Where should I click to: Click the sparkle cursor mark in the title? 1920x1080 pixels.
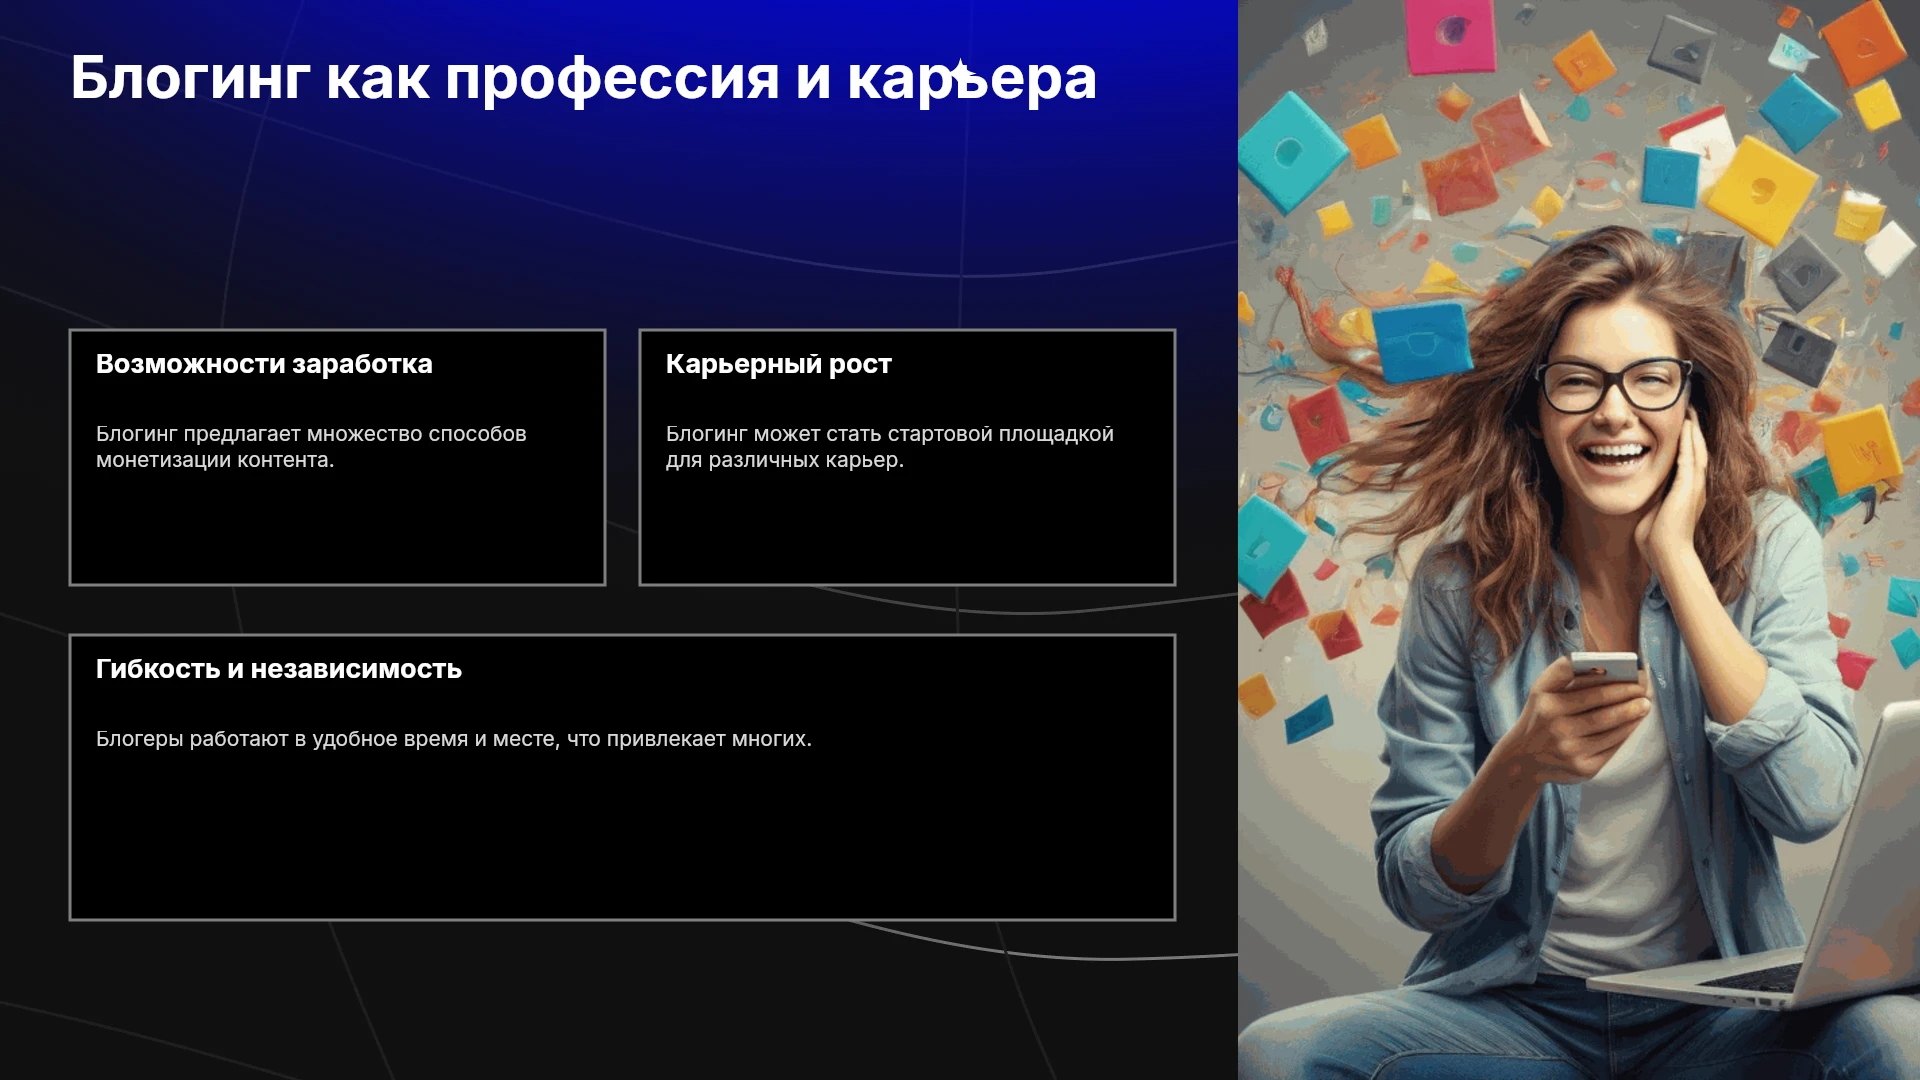960,72
